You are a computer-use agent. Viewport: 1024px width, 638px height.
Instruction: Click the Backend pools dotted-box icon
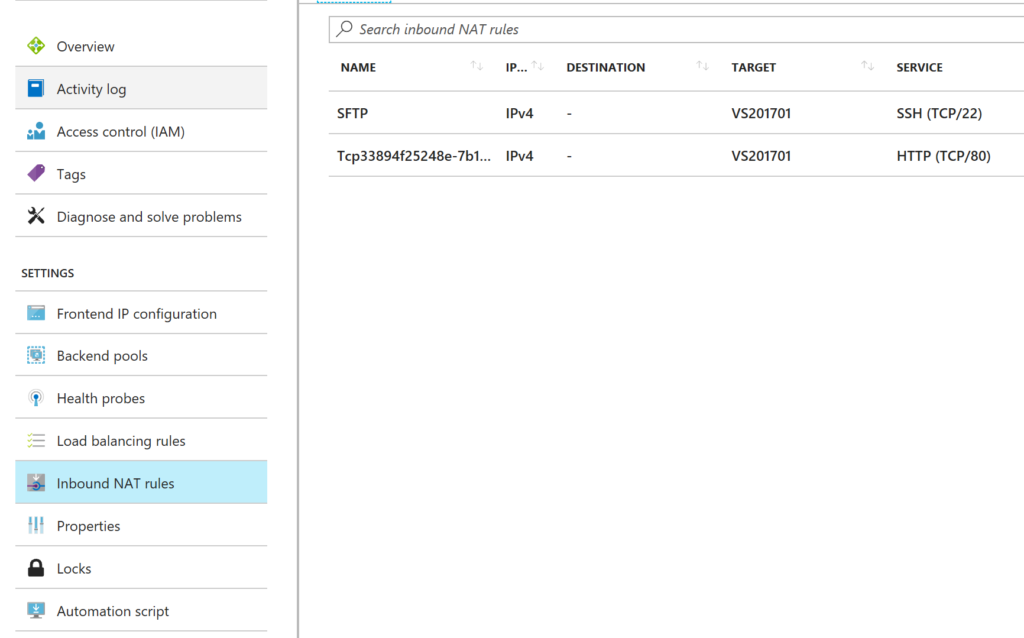(x=33, y=355)
